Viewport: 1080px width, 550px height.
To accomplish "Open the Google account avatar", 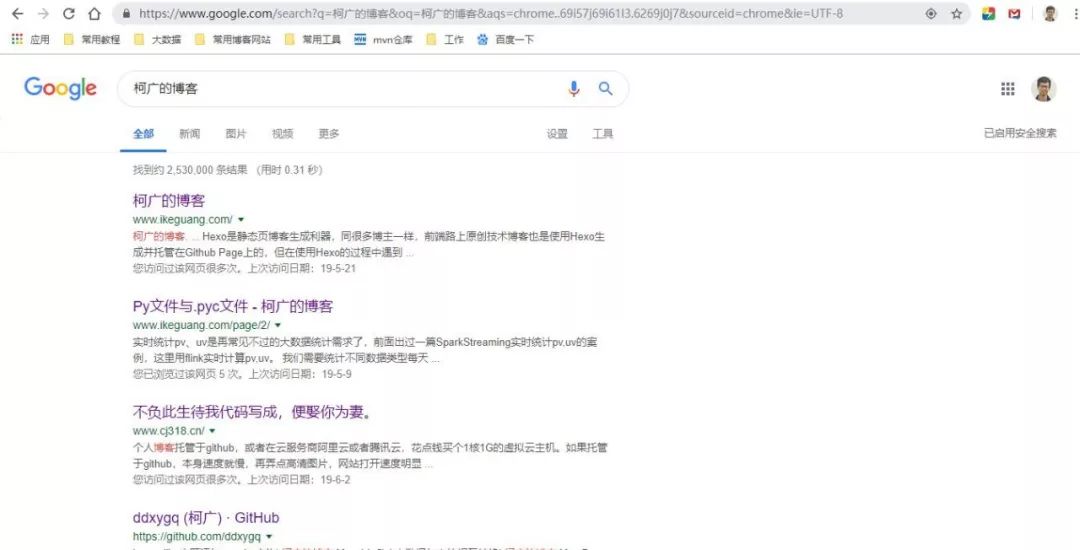I will tap(1043, 89).
